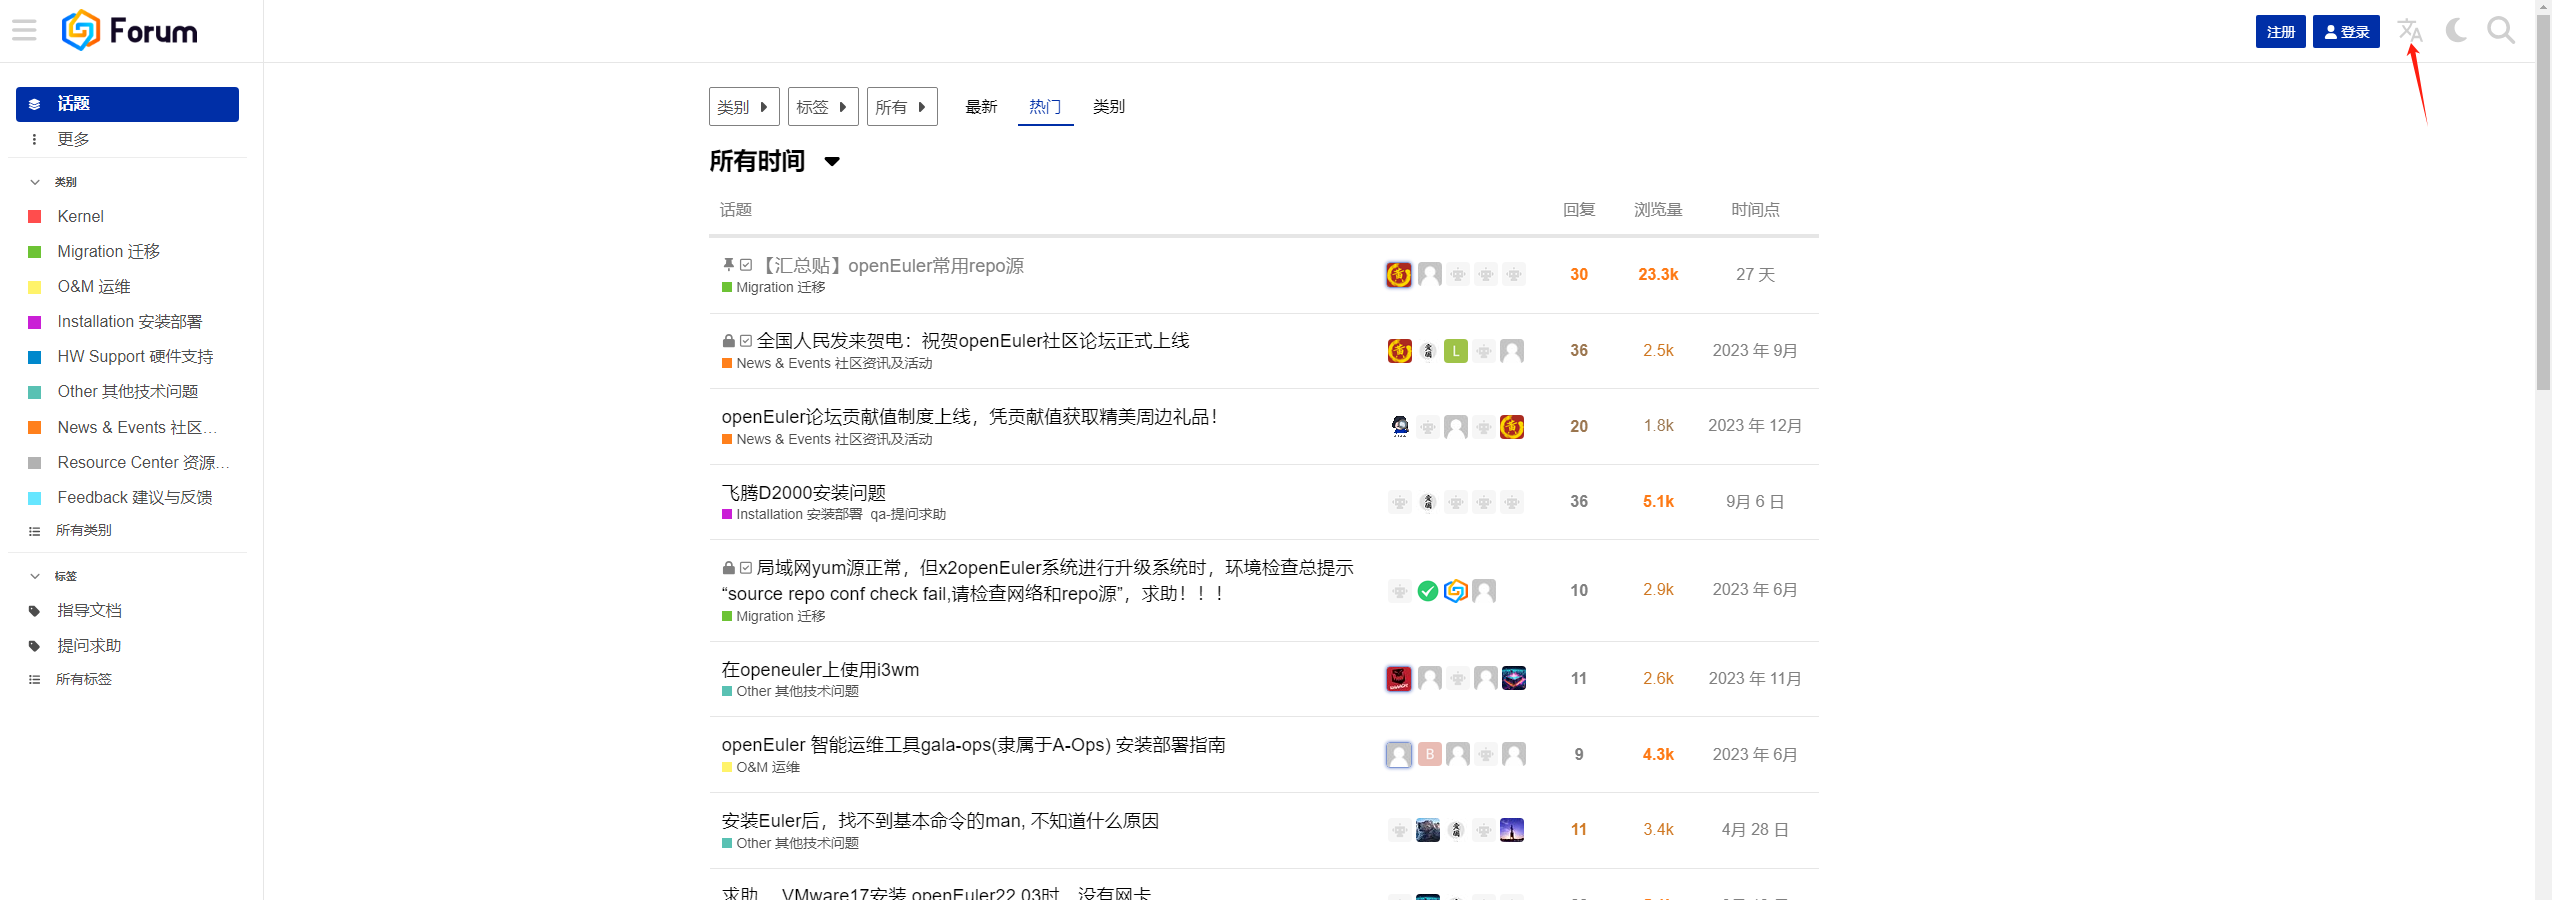Open the search magnifier icon
This screenshot has width=2552, height=900.
coord(2500,30)
